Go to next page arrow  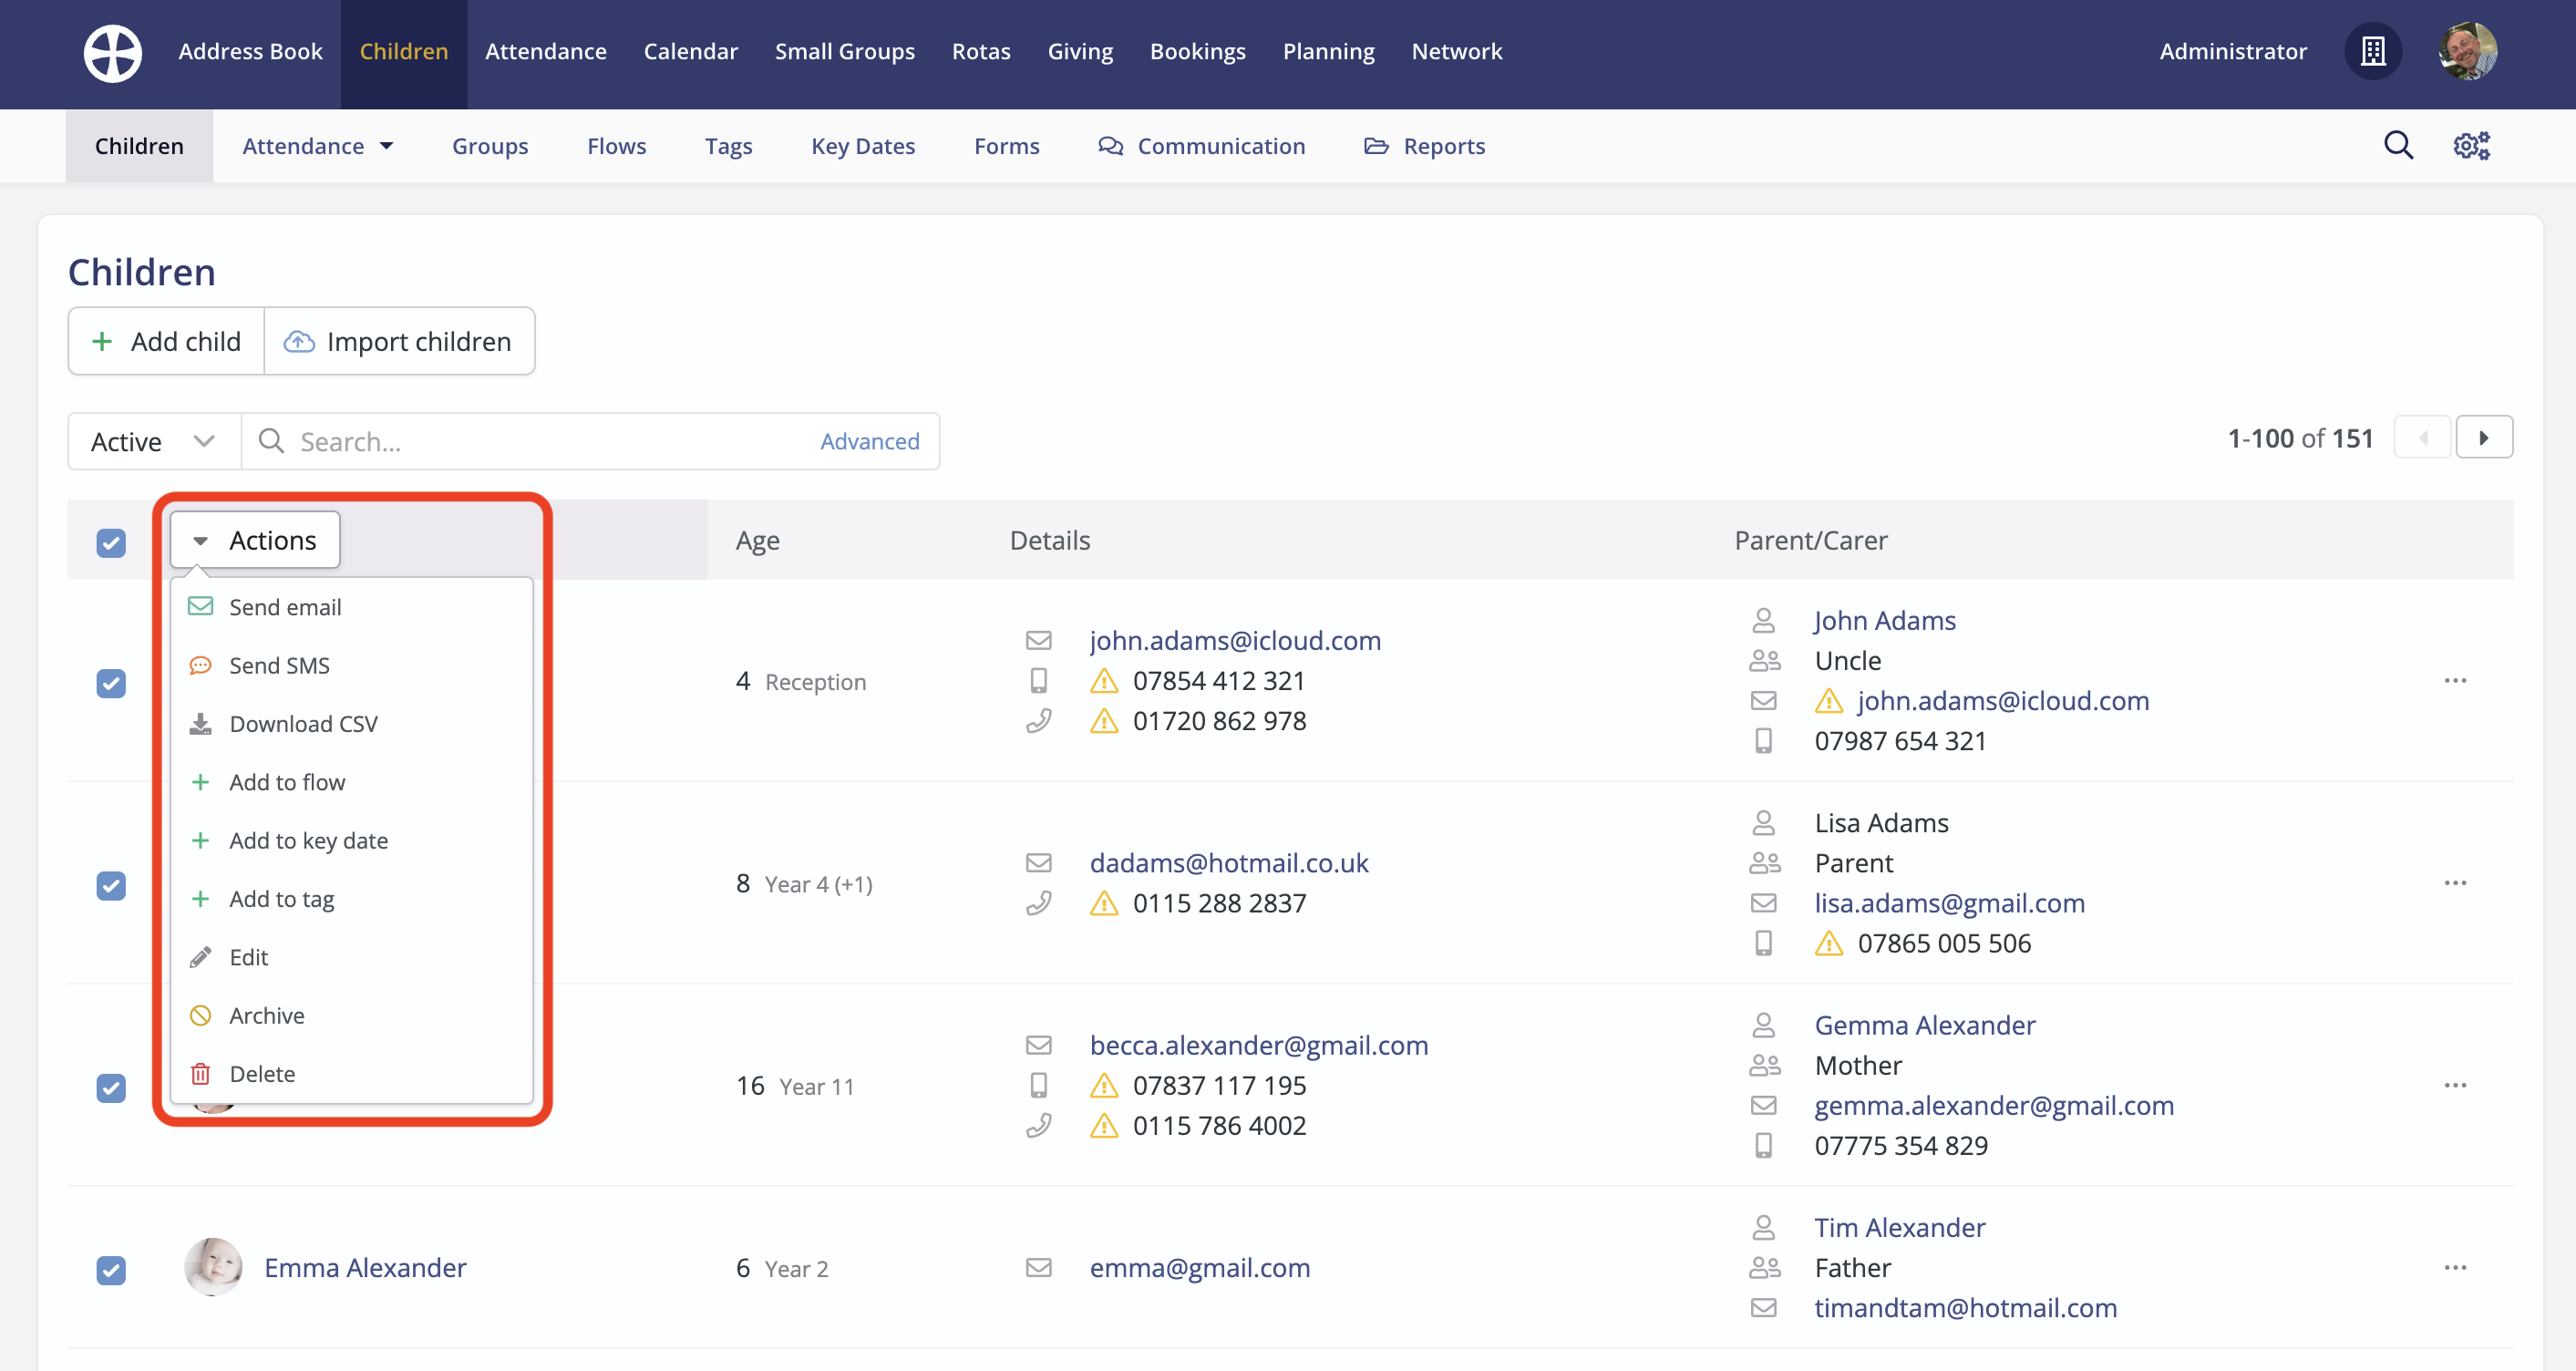(2483, 438)
